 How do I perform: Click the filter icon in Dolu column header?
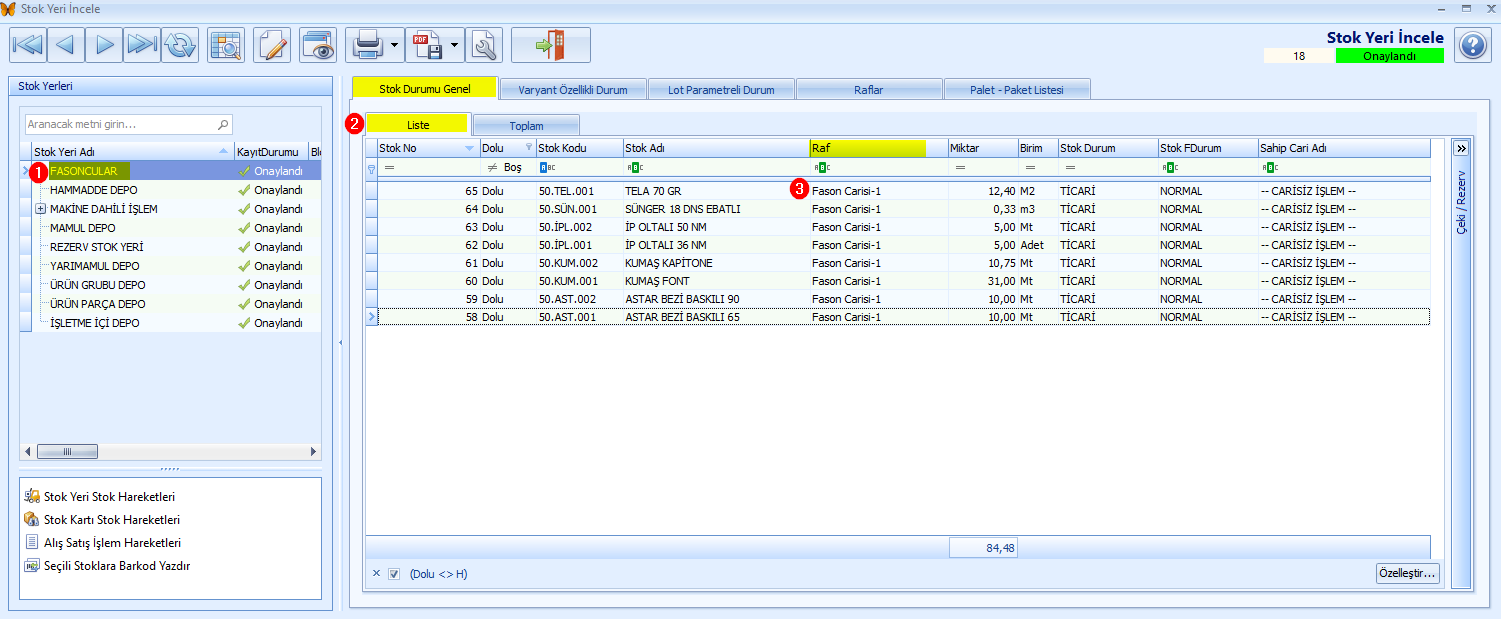click(529, 147)
